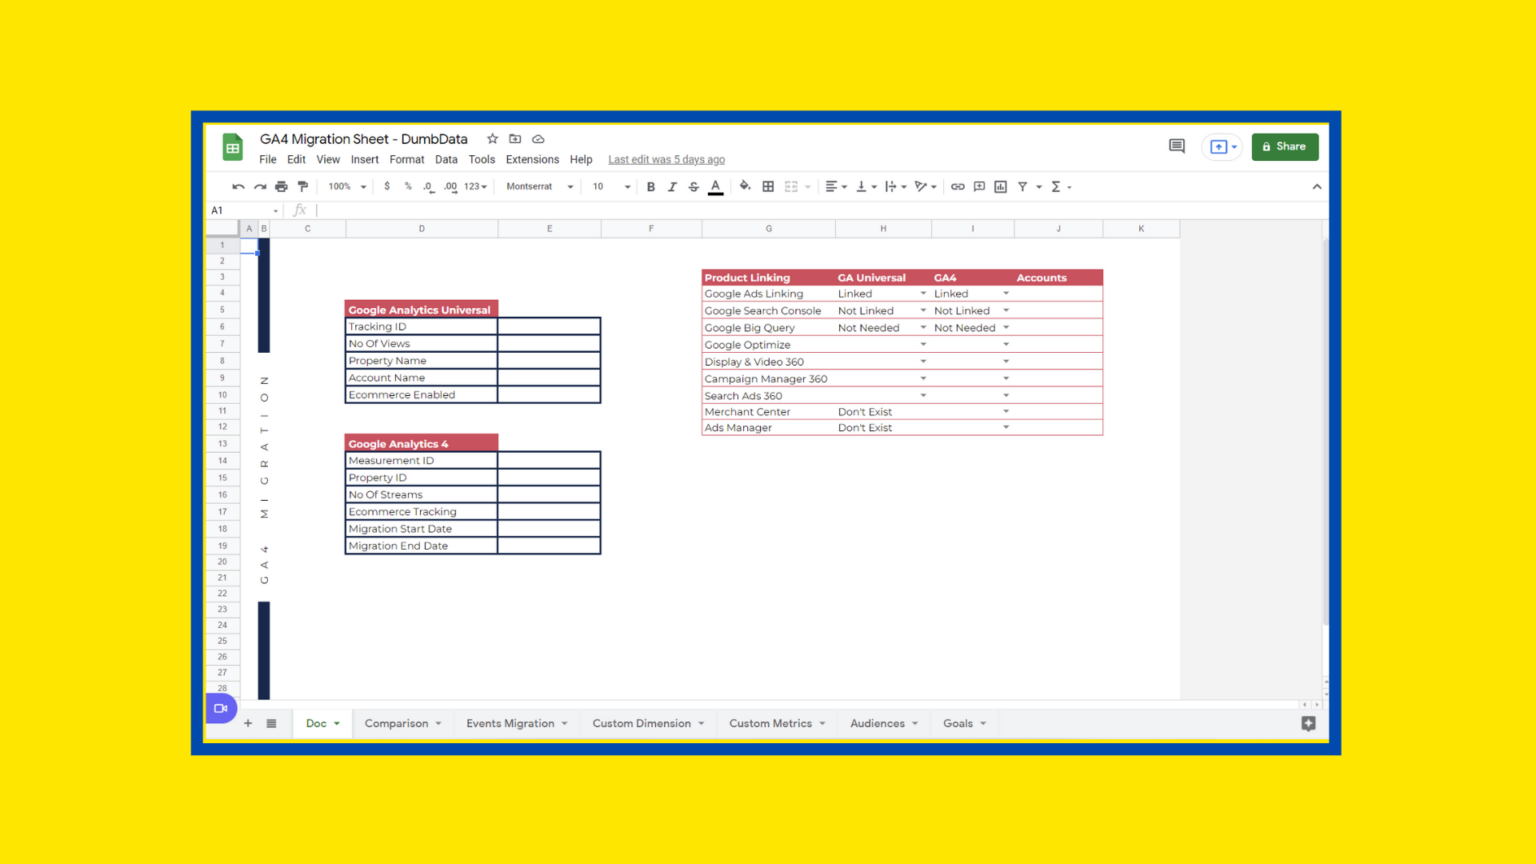
Task: Open the Borders icon
Action: click(x=768, y=186)
